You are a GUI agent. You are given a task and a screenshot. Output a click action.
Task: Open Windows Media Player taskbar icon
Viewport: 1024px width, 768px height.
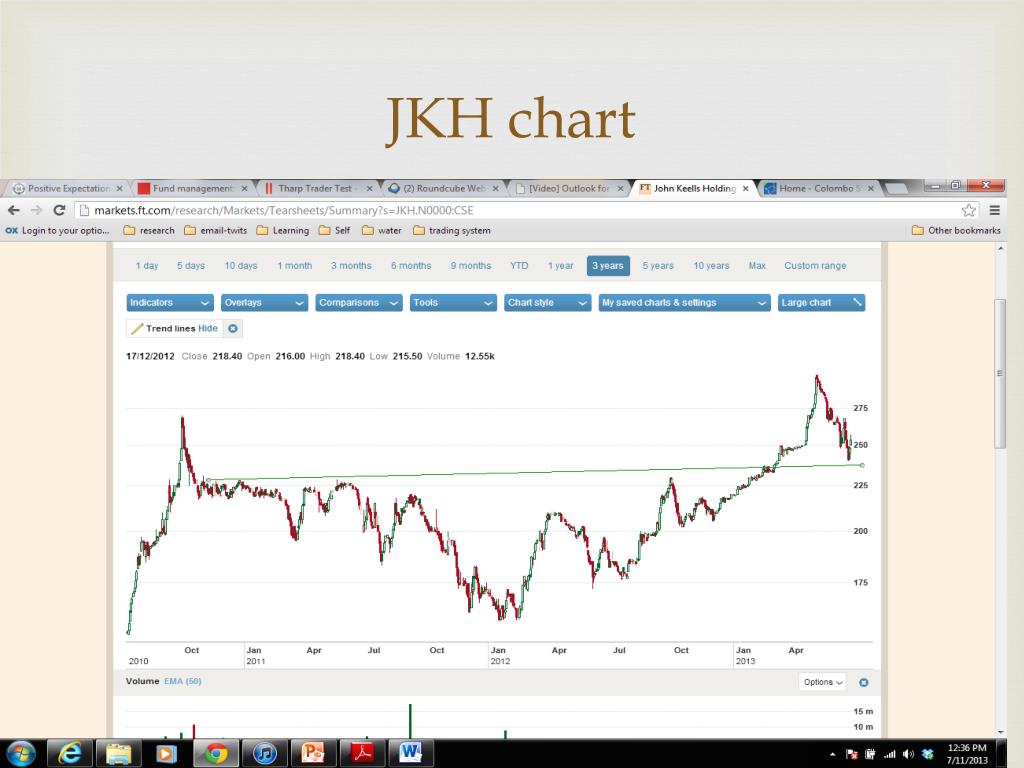point(166,754)
